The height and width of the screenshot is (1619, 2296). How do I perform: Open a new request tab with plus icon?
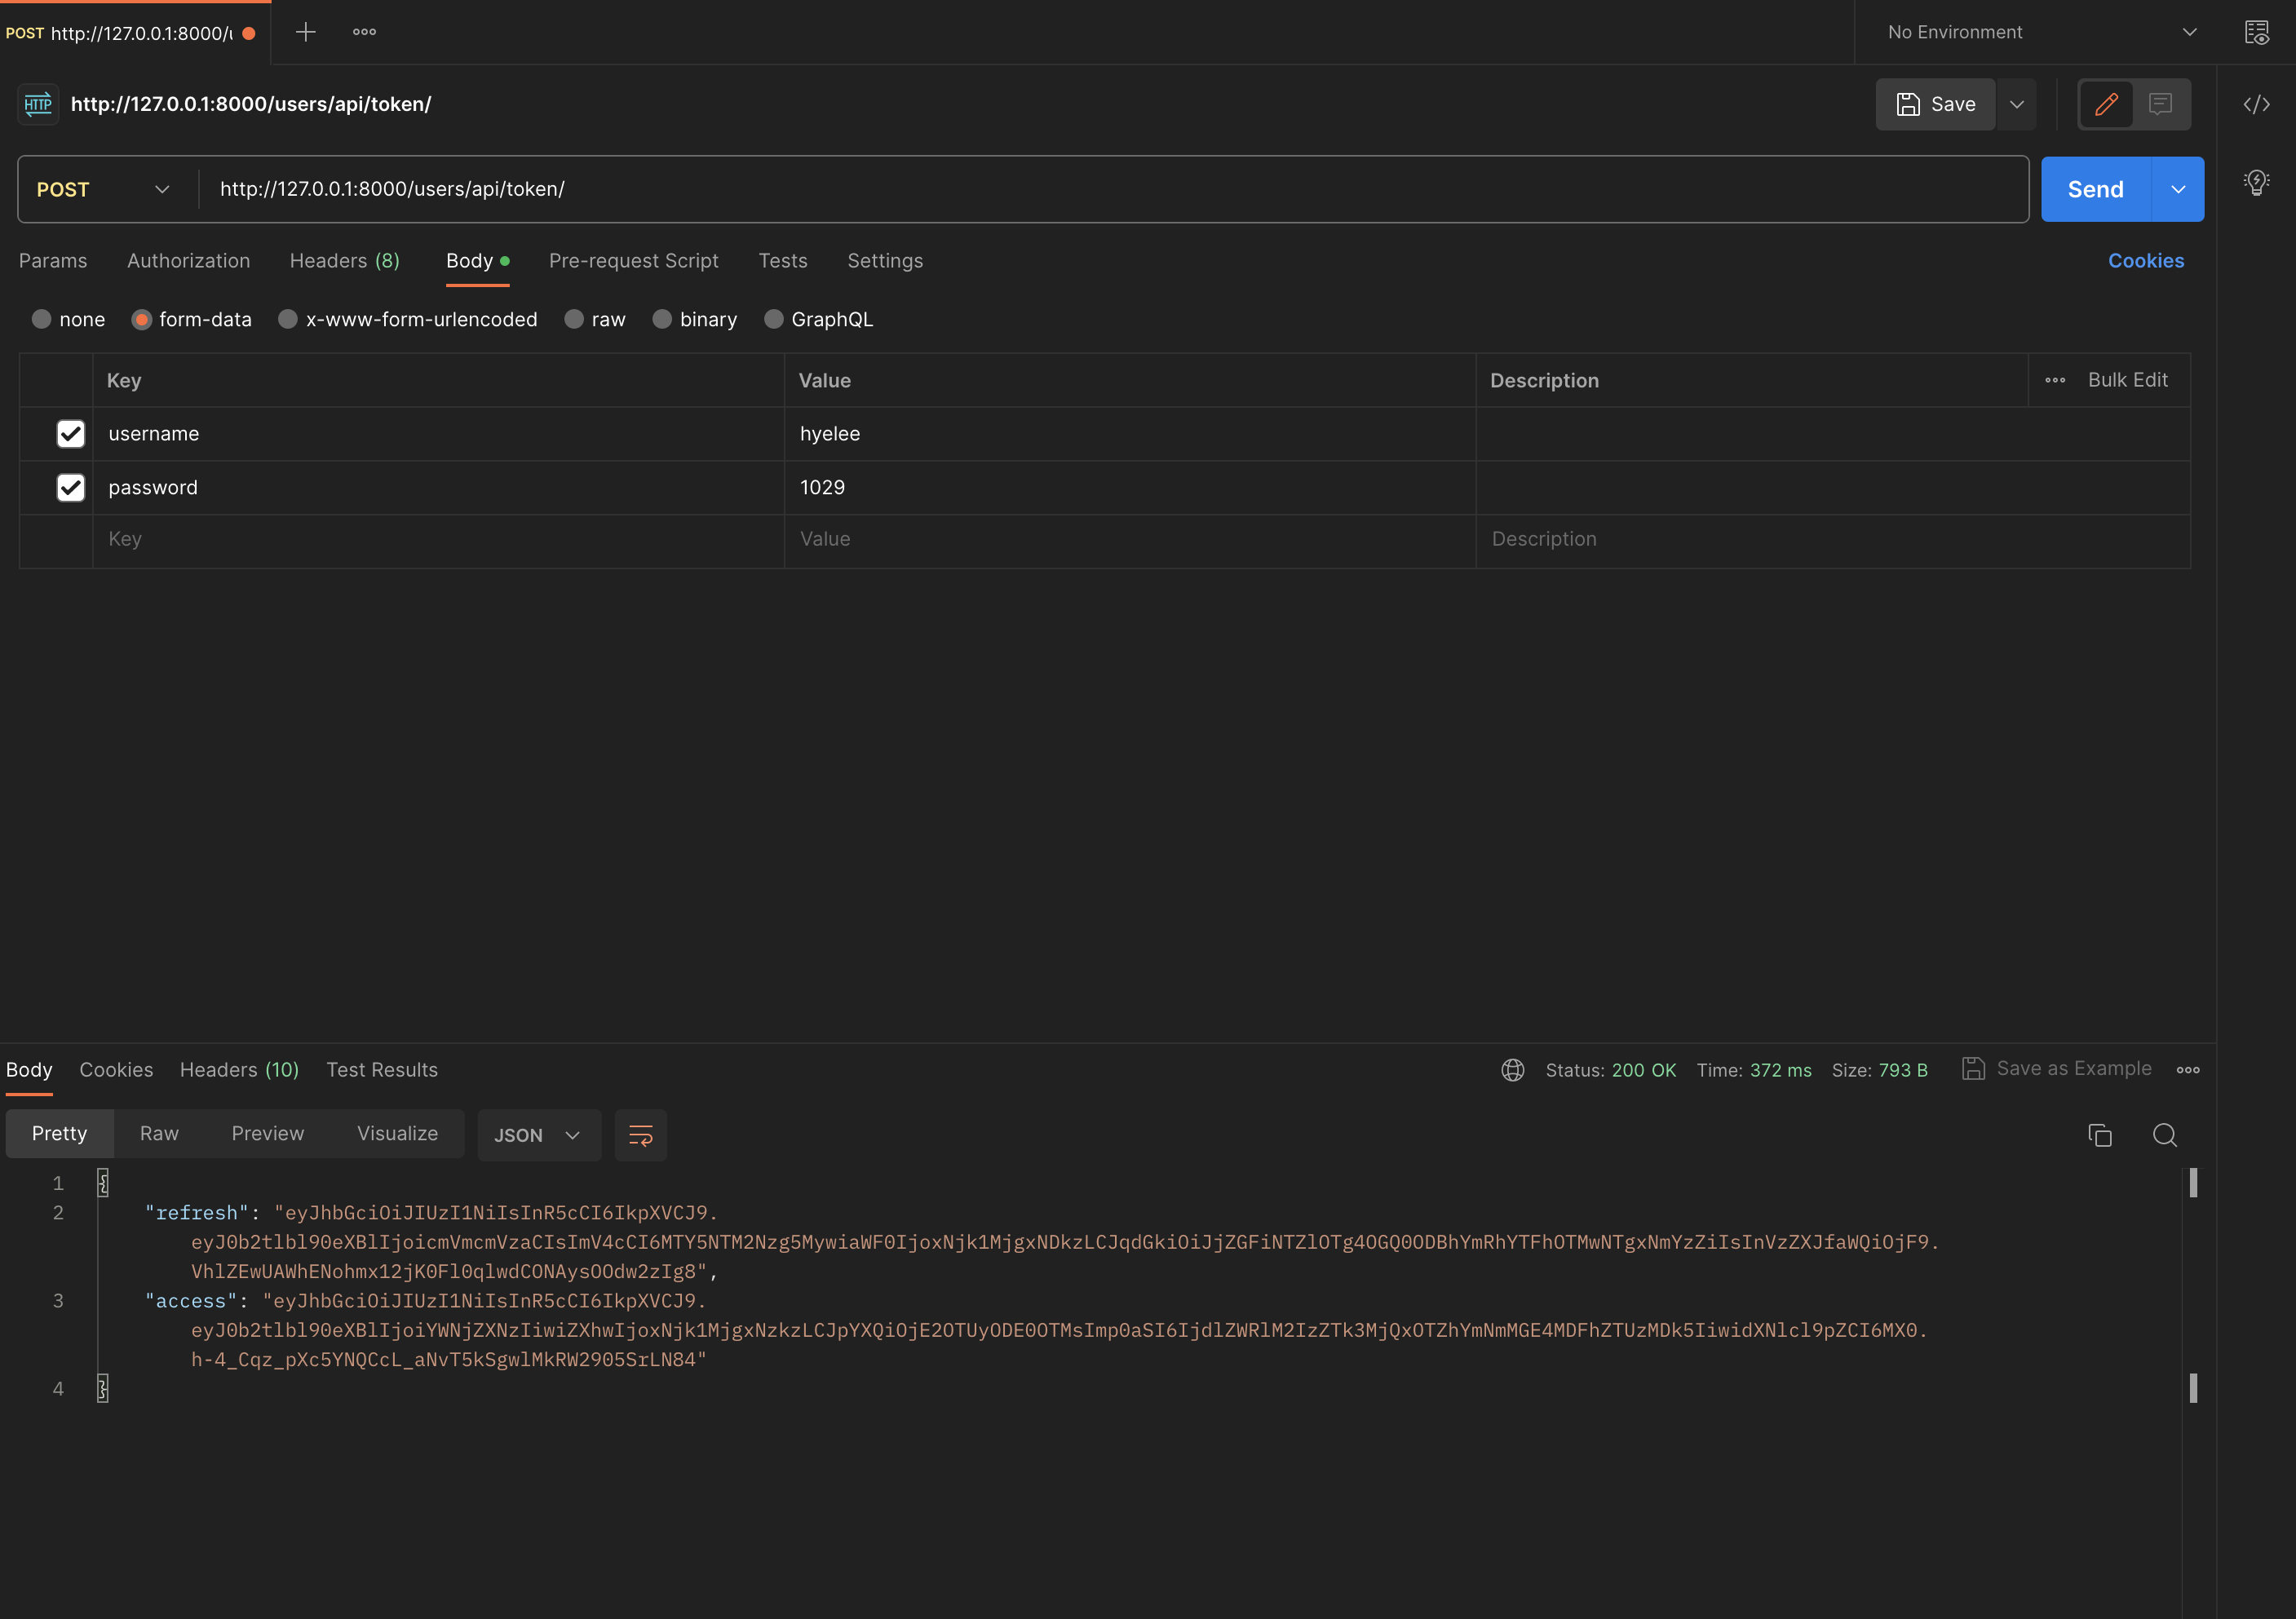(305, 32)
